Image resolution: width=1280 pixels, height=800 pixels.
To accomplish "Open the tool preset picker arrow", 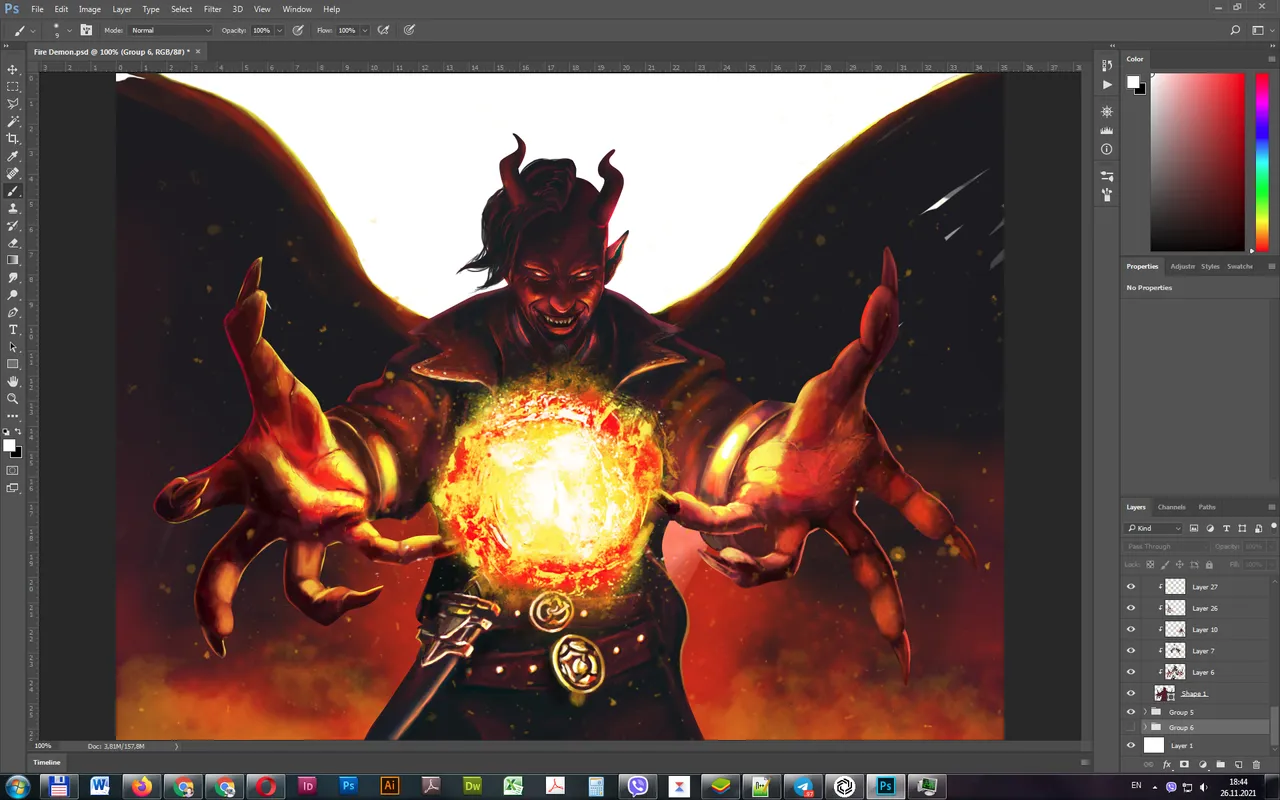I will click(x=33, y=30).
